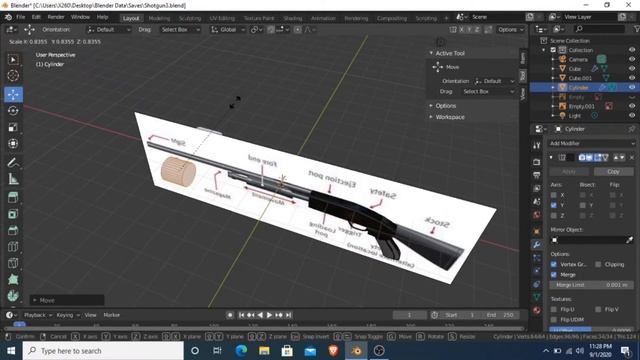The height and width of the screenshot is (360, 640).
Task: Open the Add Modifier dropdown
Action: (x=592, y=143)
